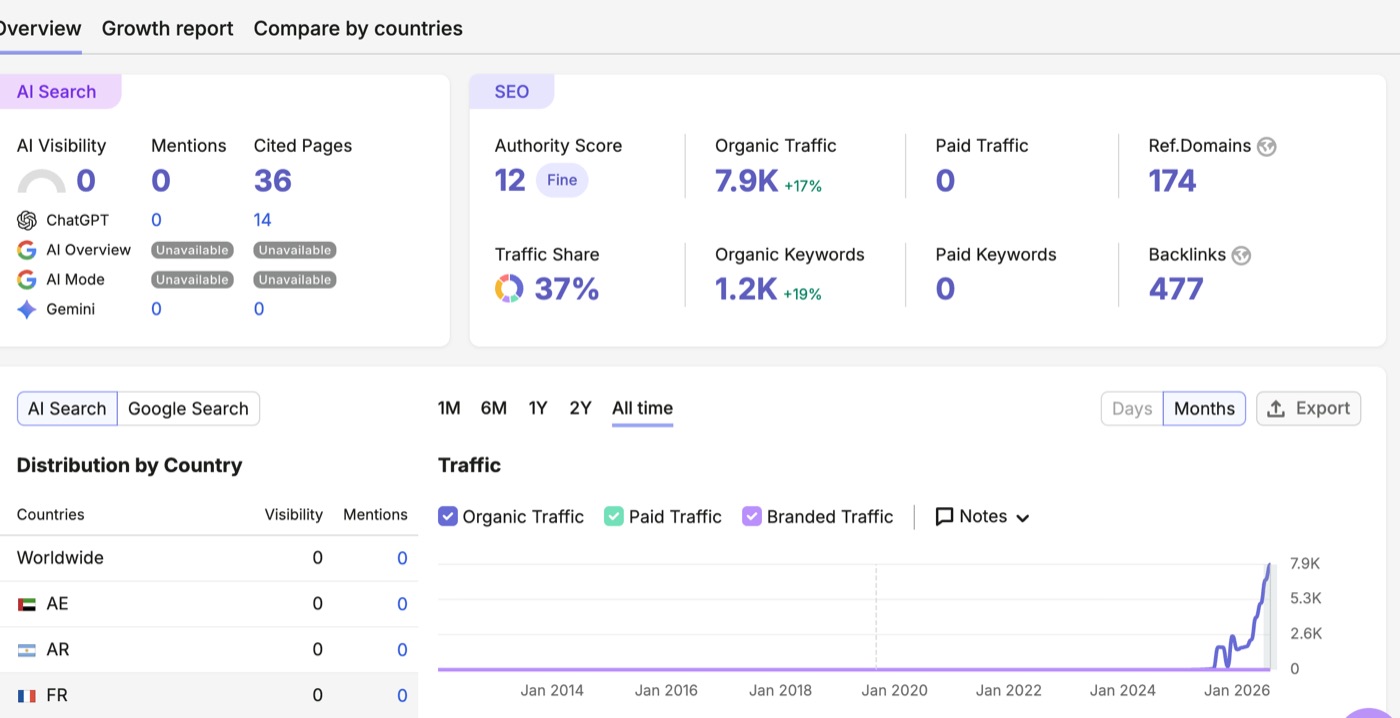Open the Backlinks 477 value

1176,289
